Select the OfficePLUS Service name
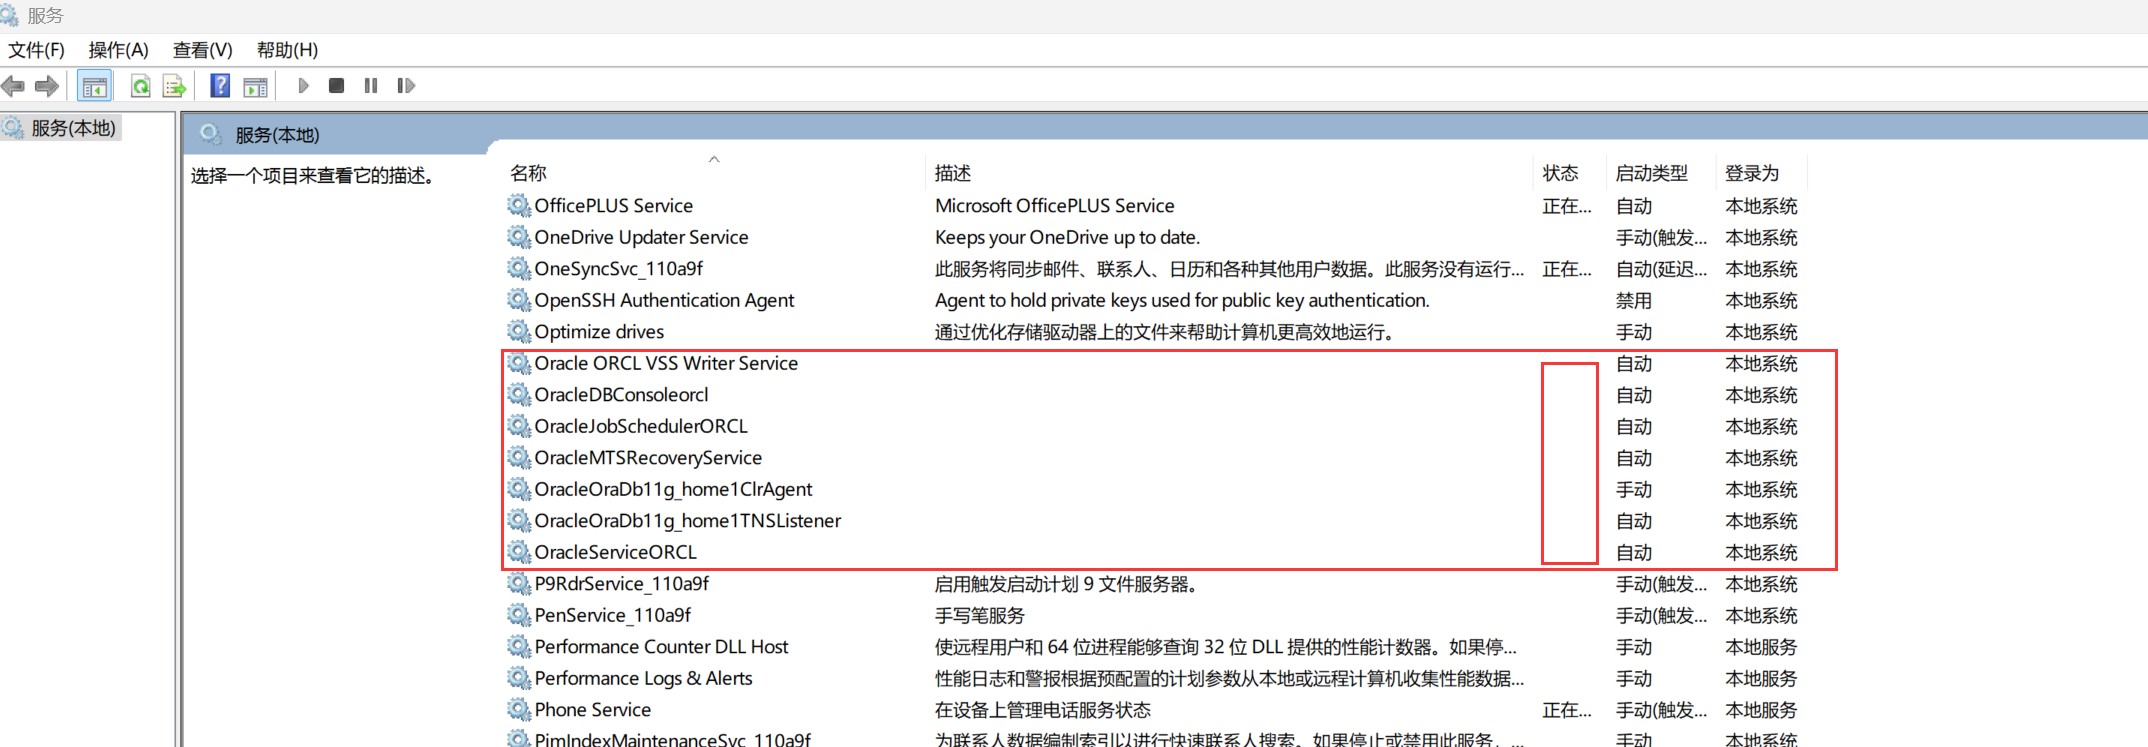The image size is (2148, 747). (x=613, y=205)
